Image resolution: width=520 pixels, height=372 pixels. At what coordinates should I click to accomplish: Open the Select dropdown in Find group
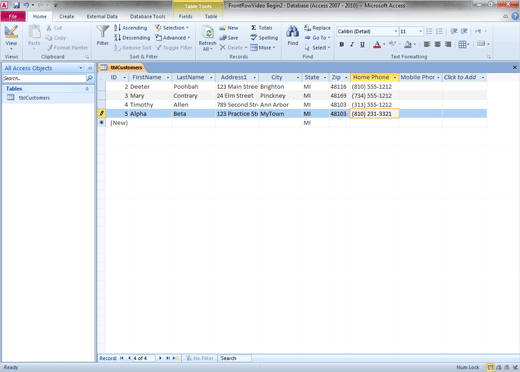(x=317, y=48)
